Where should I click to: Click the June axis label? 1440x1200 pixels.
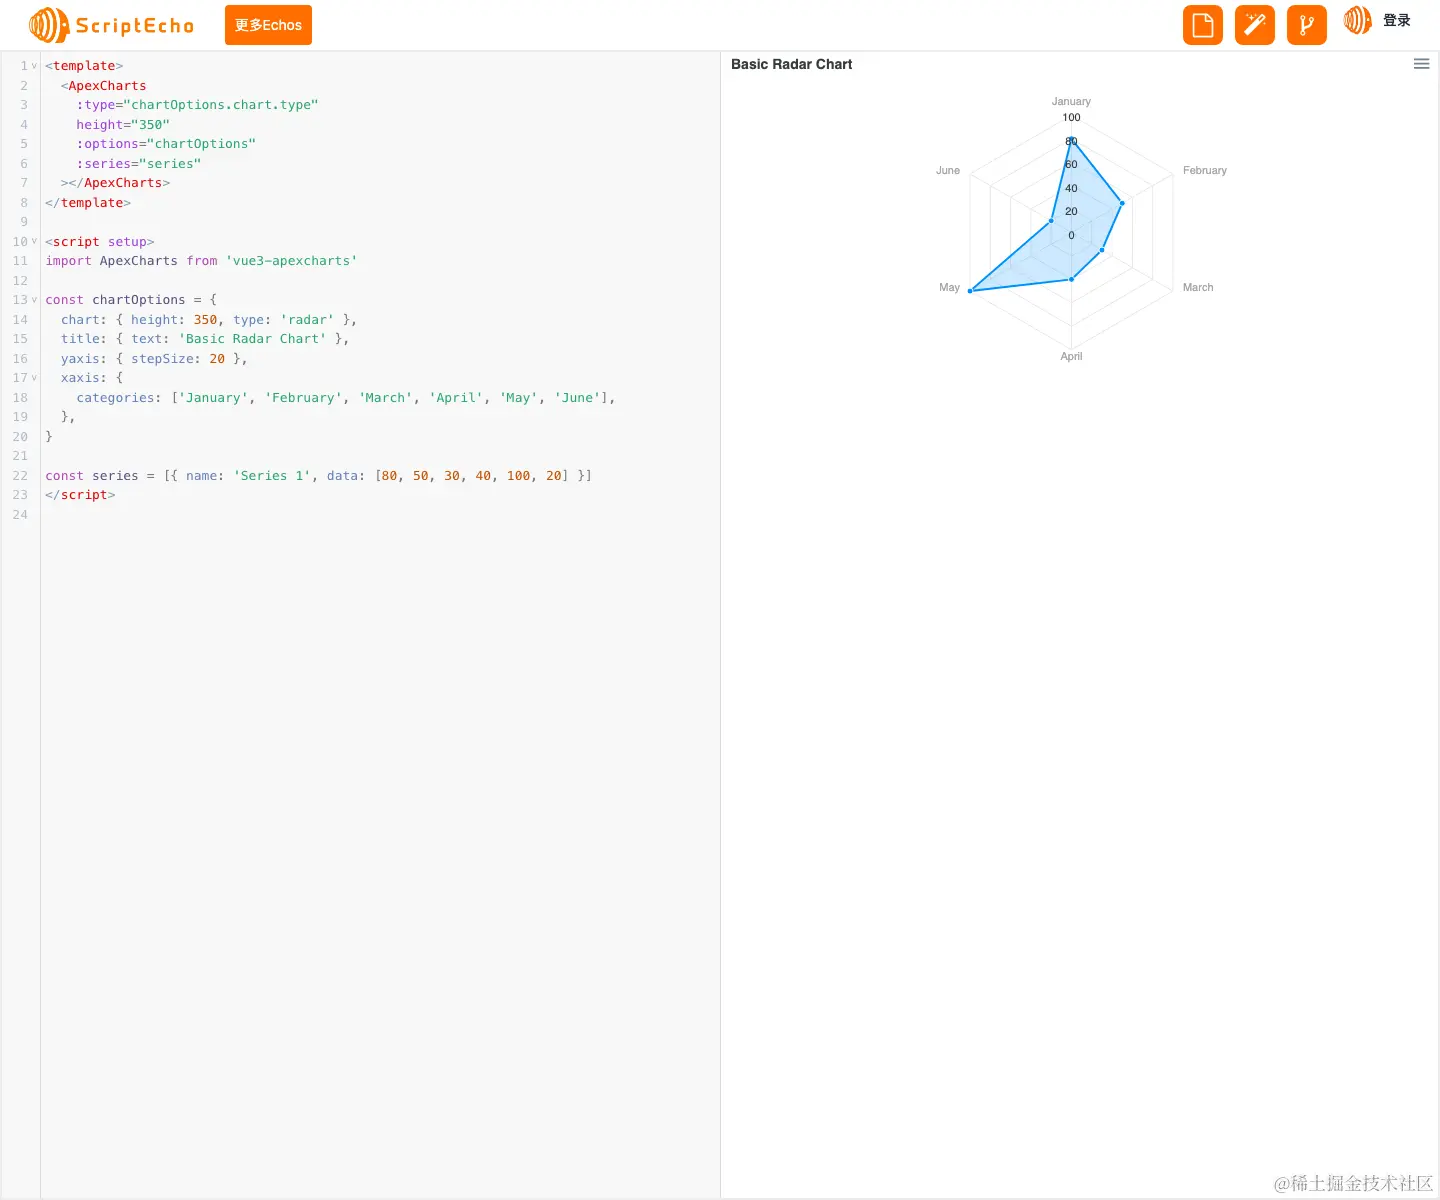coord(948,170)
